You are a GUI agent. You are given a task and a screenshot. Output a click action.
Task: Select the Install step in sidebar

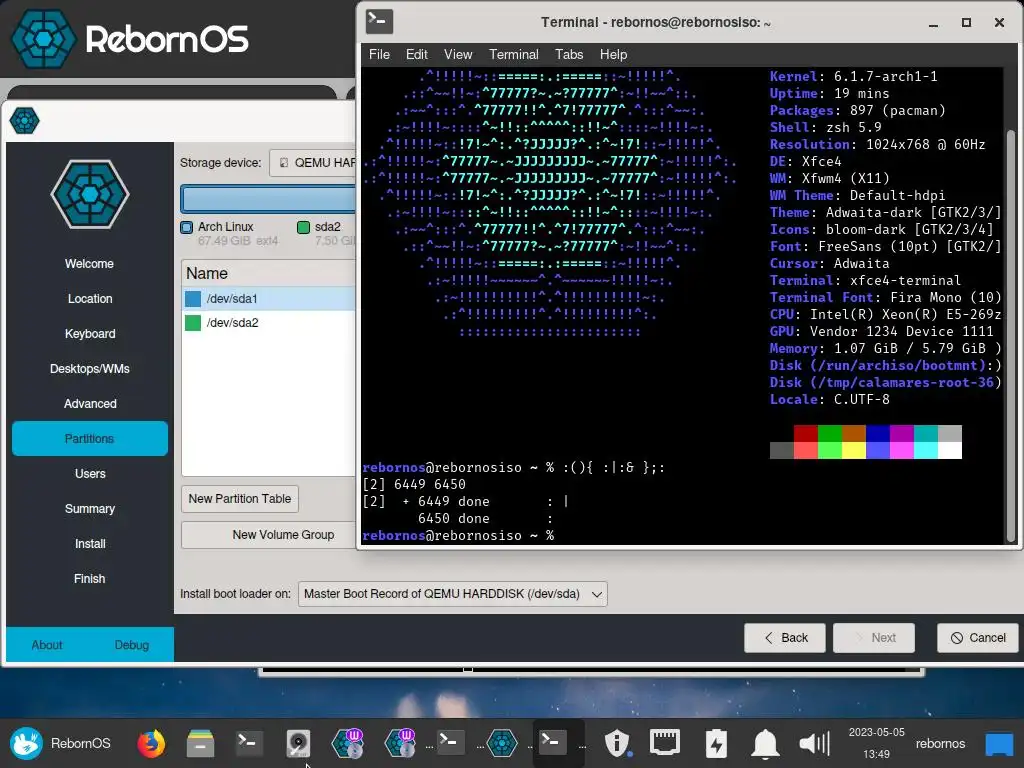click(x=89, y=543)
